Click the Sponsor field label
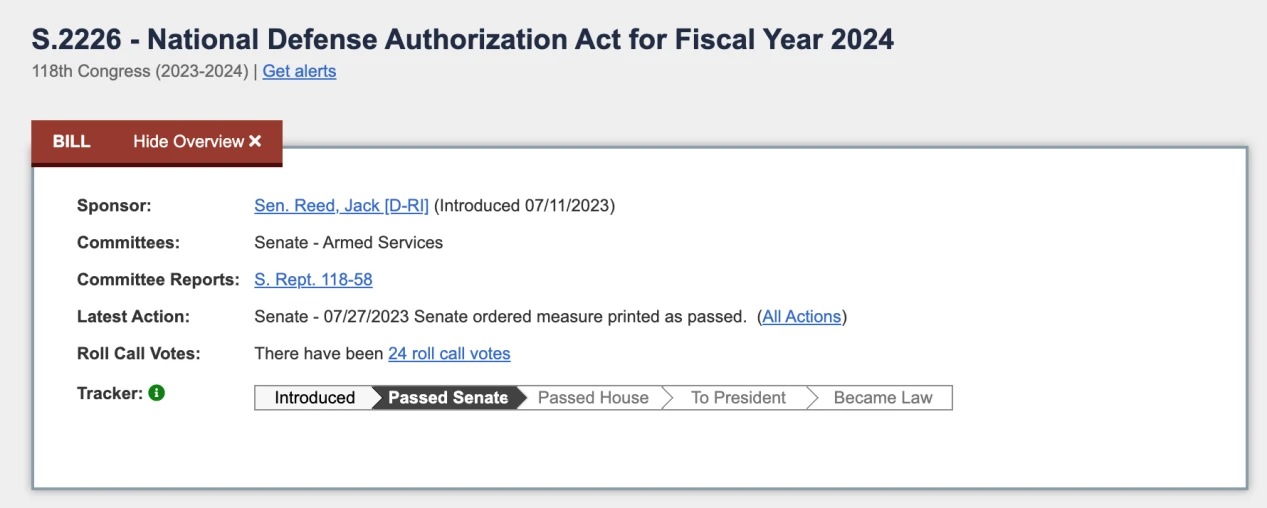The image size is (1267, 508). [114, 206]
